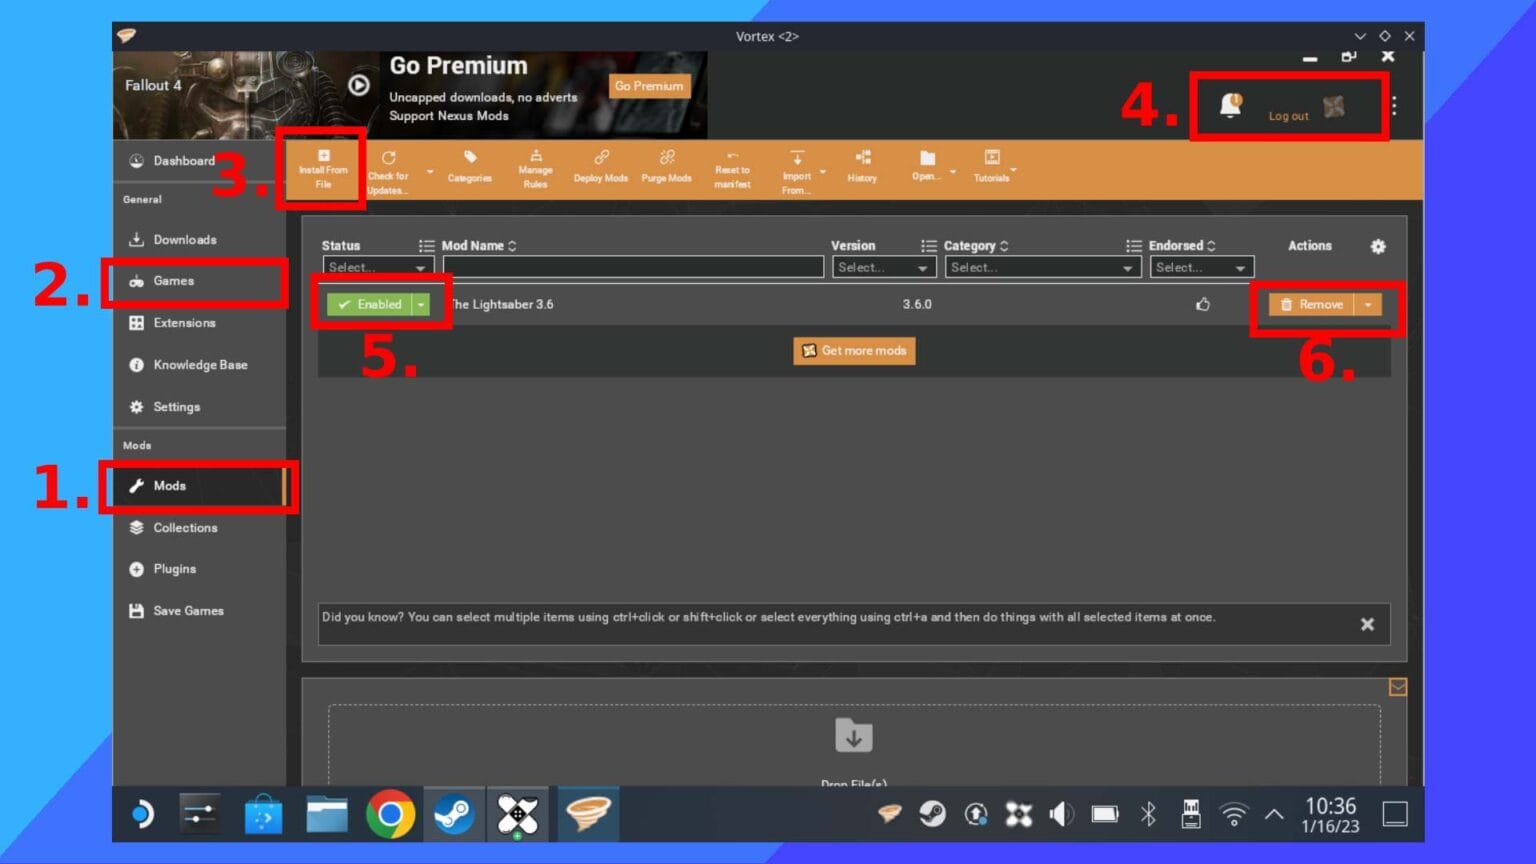Click Purge Mods toolbar icon

pos(666,167)
